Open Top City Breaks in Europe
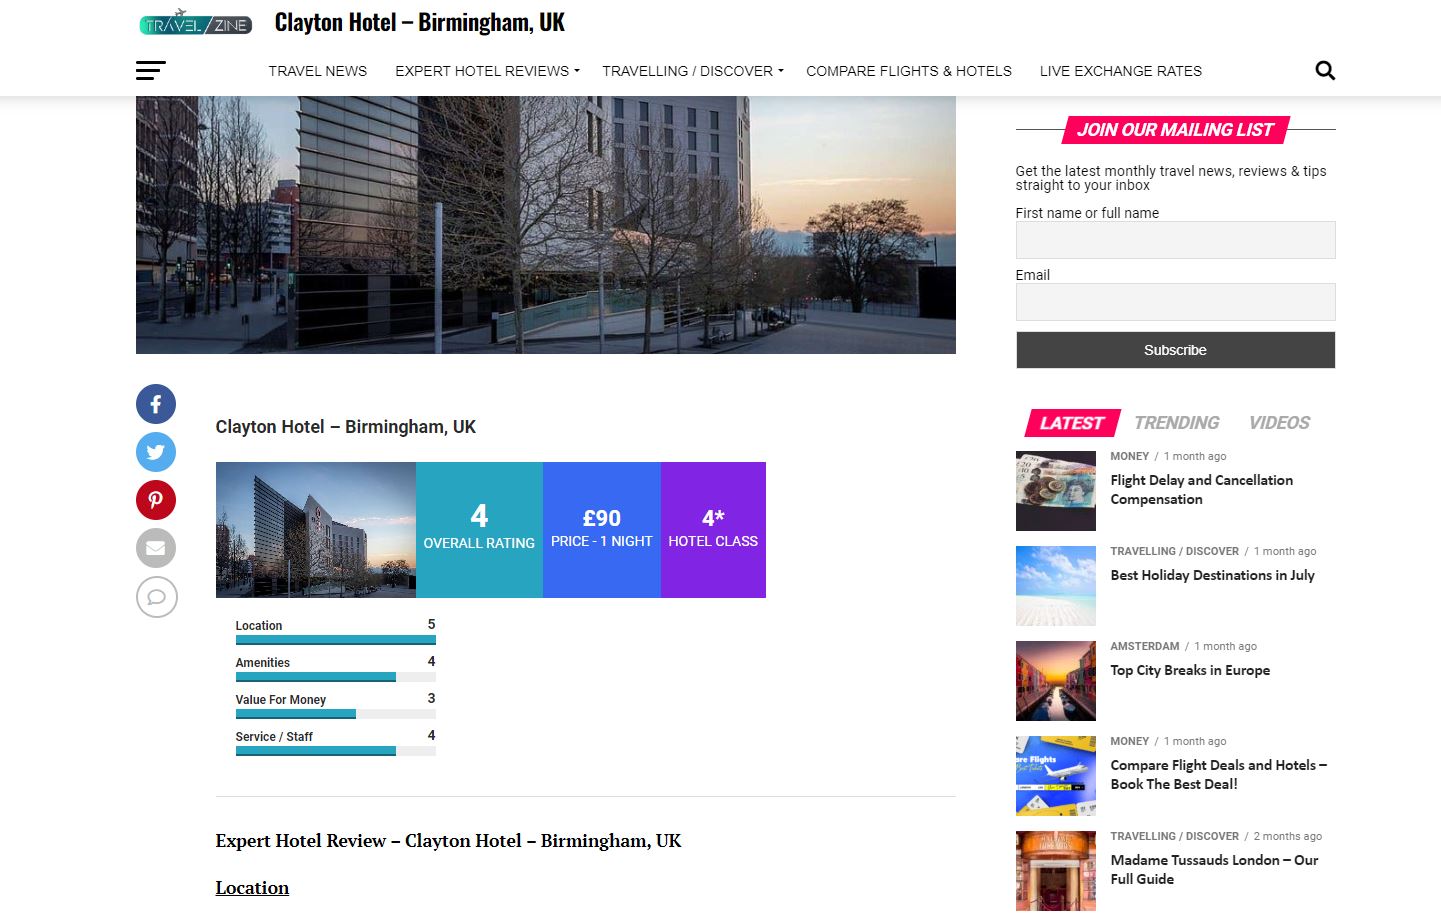The height and width of the screenshot is (920, 1441). coord(1190,670)
